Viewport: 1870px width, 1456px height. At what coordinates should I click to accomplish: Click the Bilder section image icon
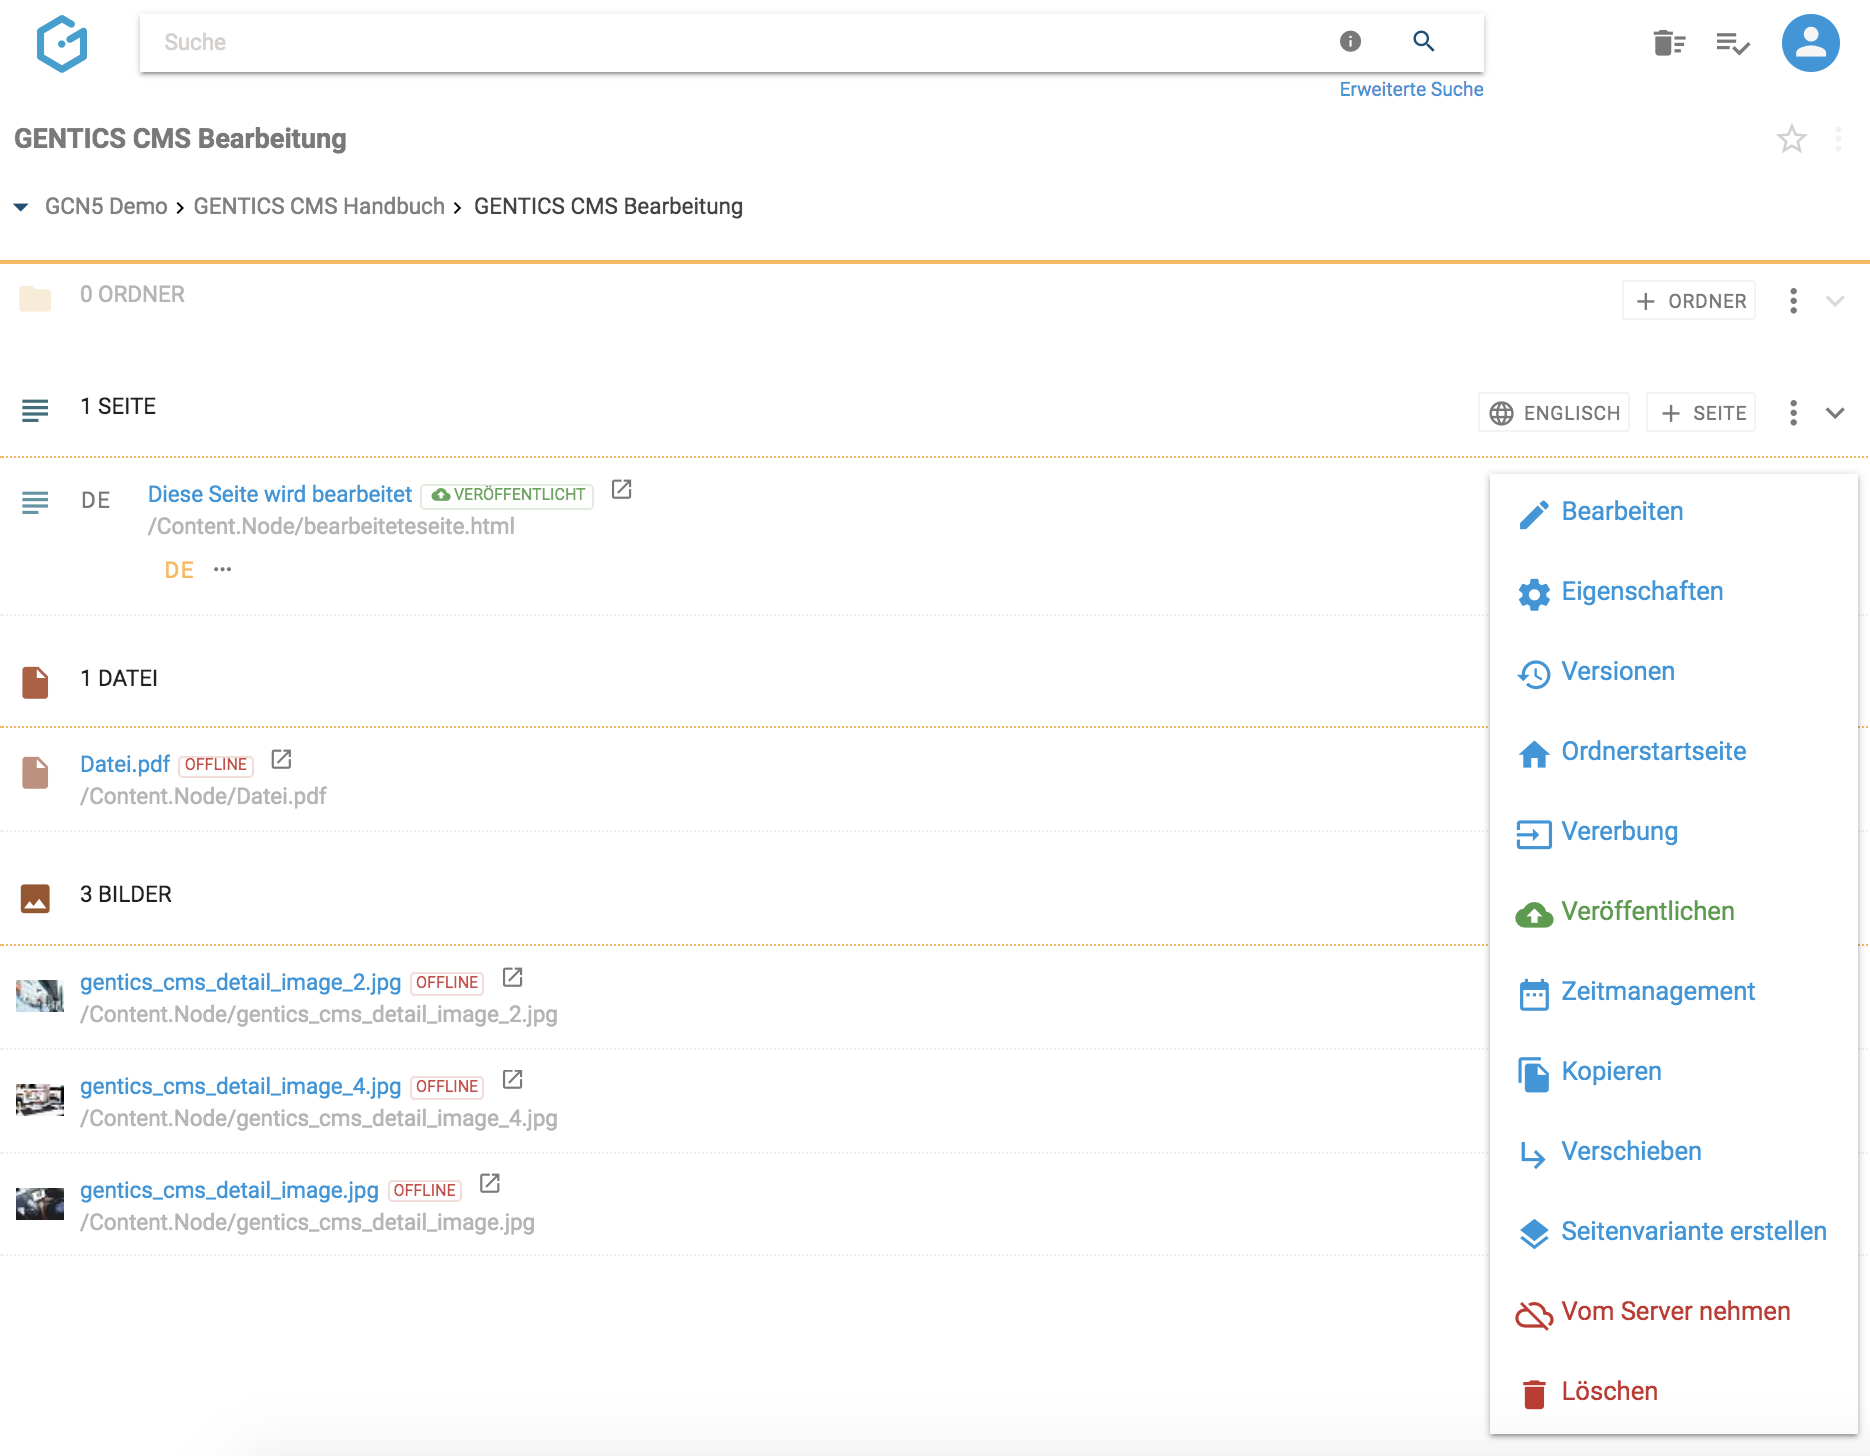[x=35, y=898]
